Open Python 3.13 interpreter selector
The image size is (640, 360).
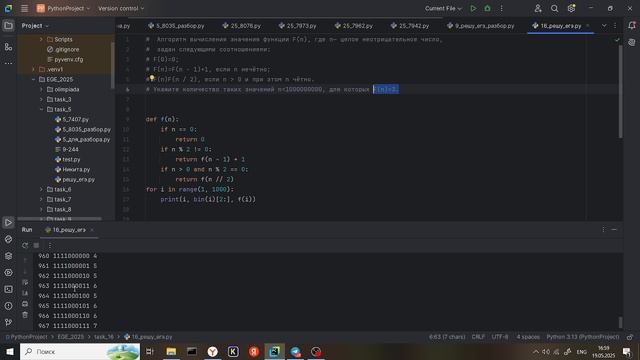pyautogui.click(x=582, y=337)
